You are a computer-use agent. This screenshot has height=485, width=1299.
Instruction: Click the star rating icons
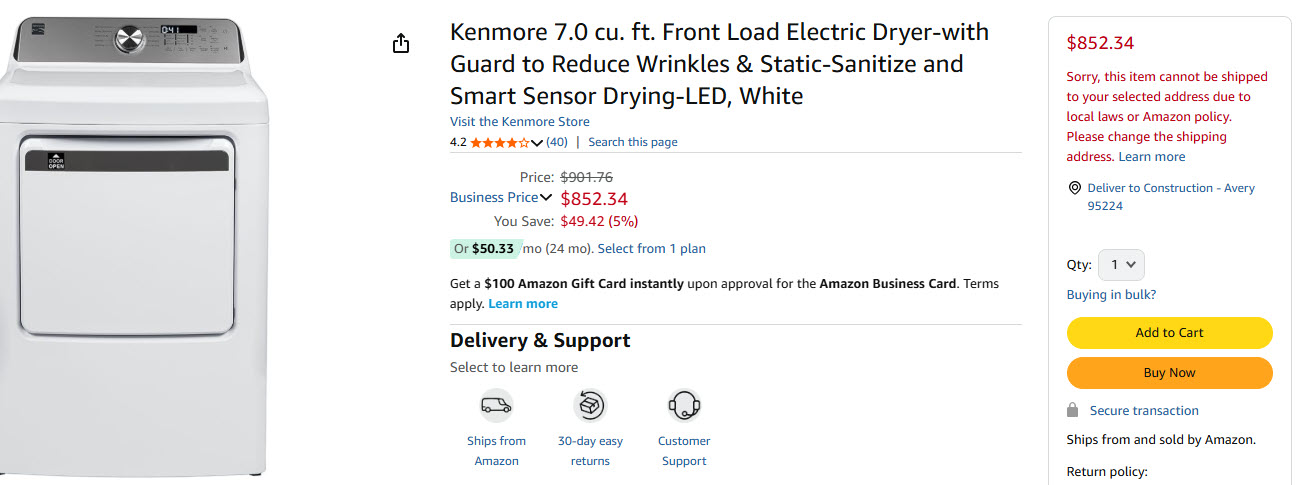click(x=500, y=142)
